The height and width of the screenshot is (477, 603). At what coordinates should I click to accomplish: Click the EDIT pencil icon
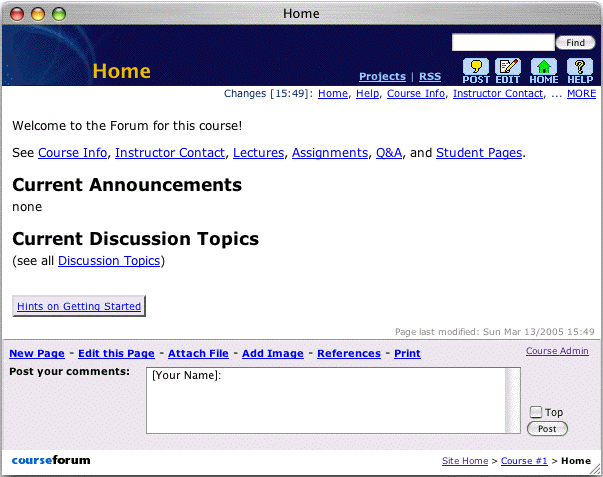point(508,71)
